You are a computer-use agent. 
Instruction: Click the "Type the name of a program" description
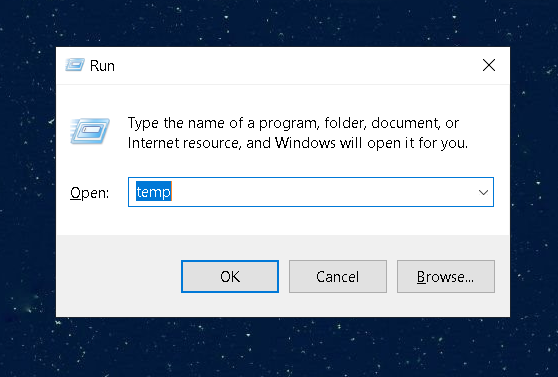tap(298, 133)
